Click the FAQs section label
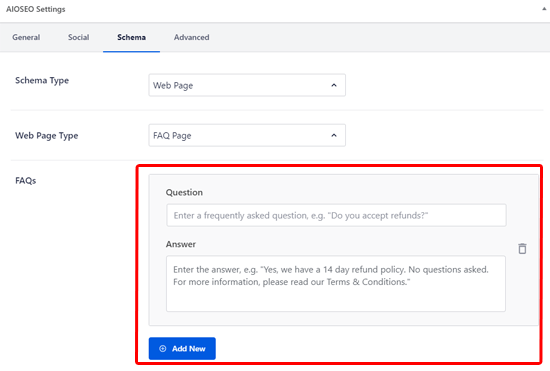The width and height of the screenshot is (550, 371). [x=26, y=181]
